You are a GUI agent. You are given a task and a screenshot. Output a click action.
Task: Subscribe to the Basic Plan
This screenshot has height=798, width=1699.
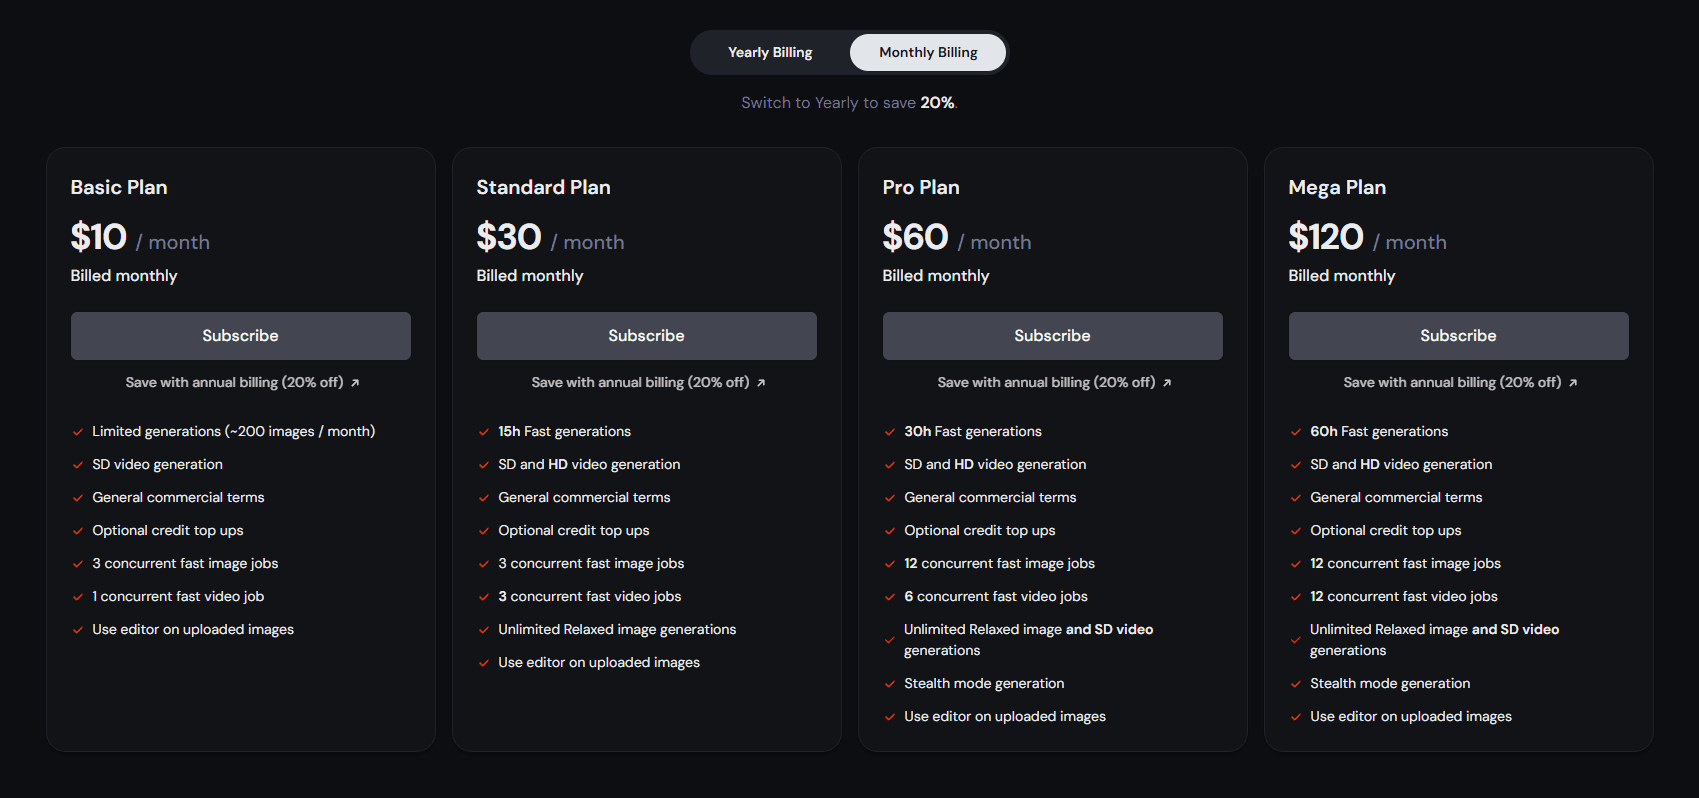240,336
